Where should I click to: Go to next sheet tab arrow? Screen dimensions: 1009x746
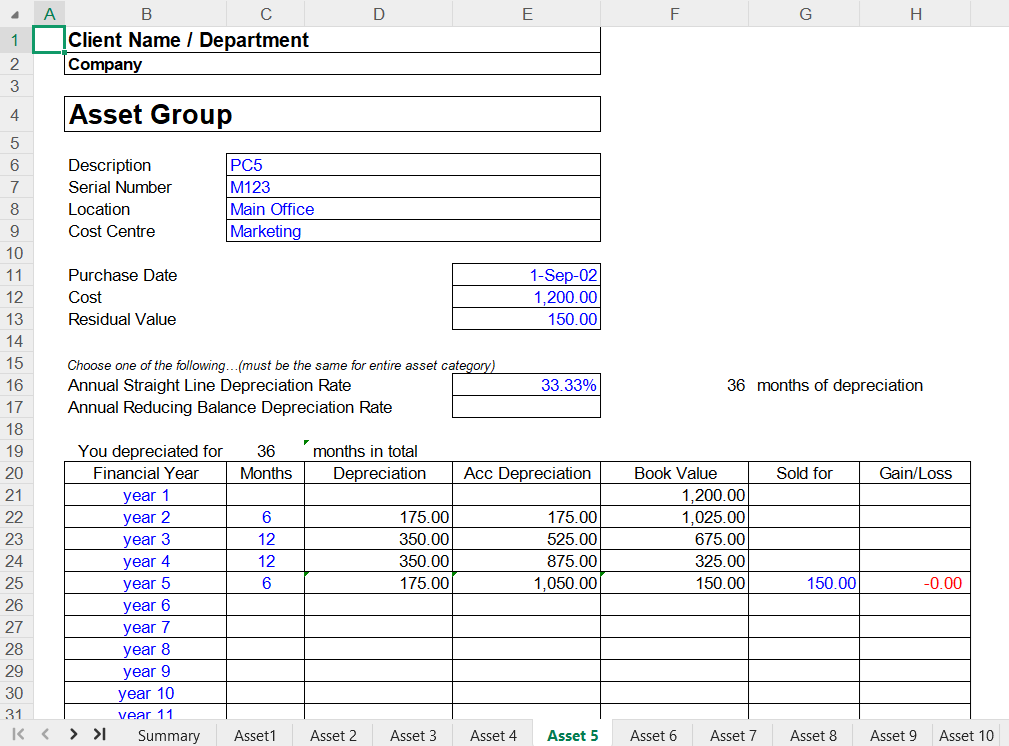coord(73,734)
